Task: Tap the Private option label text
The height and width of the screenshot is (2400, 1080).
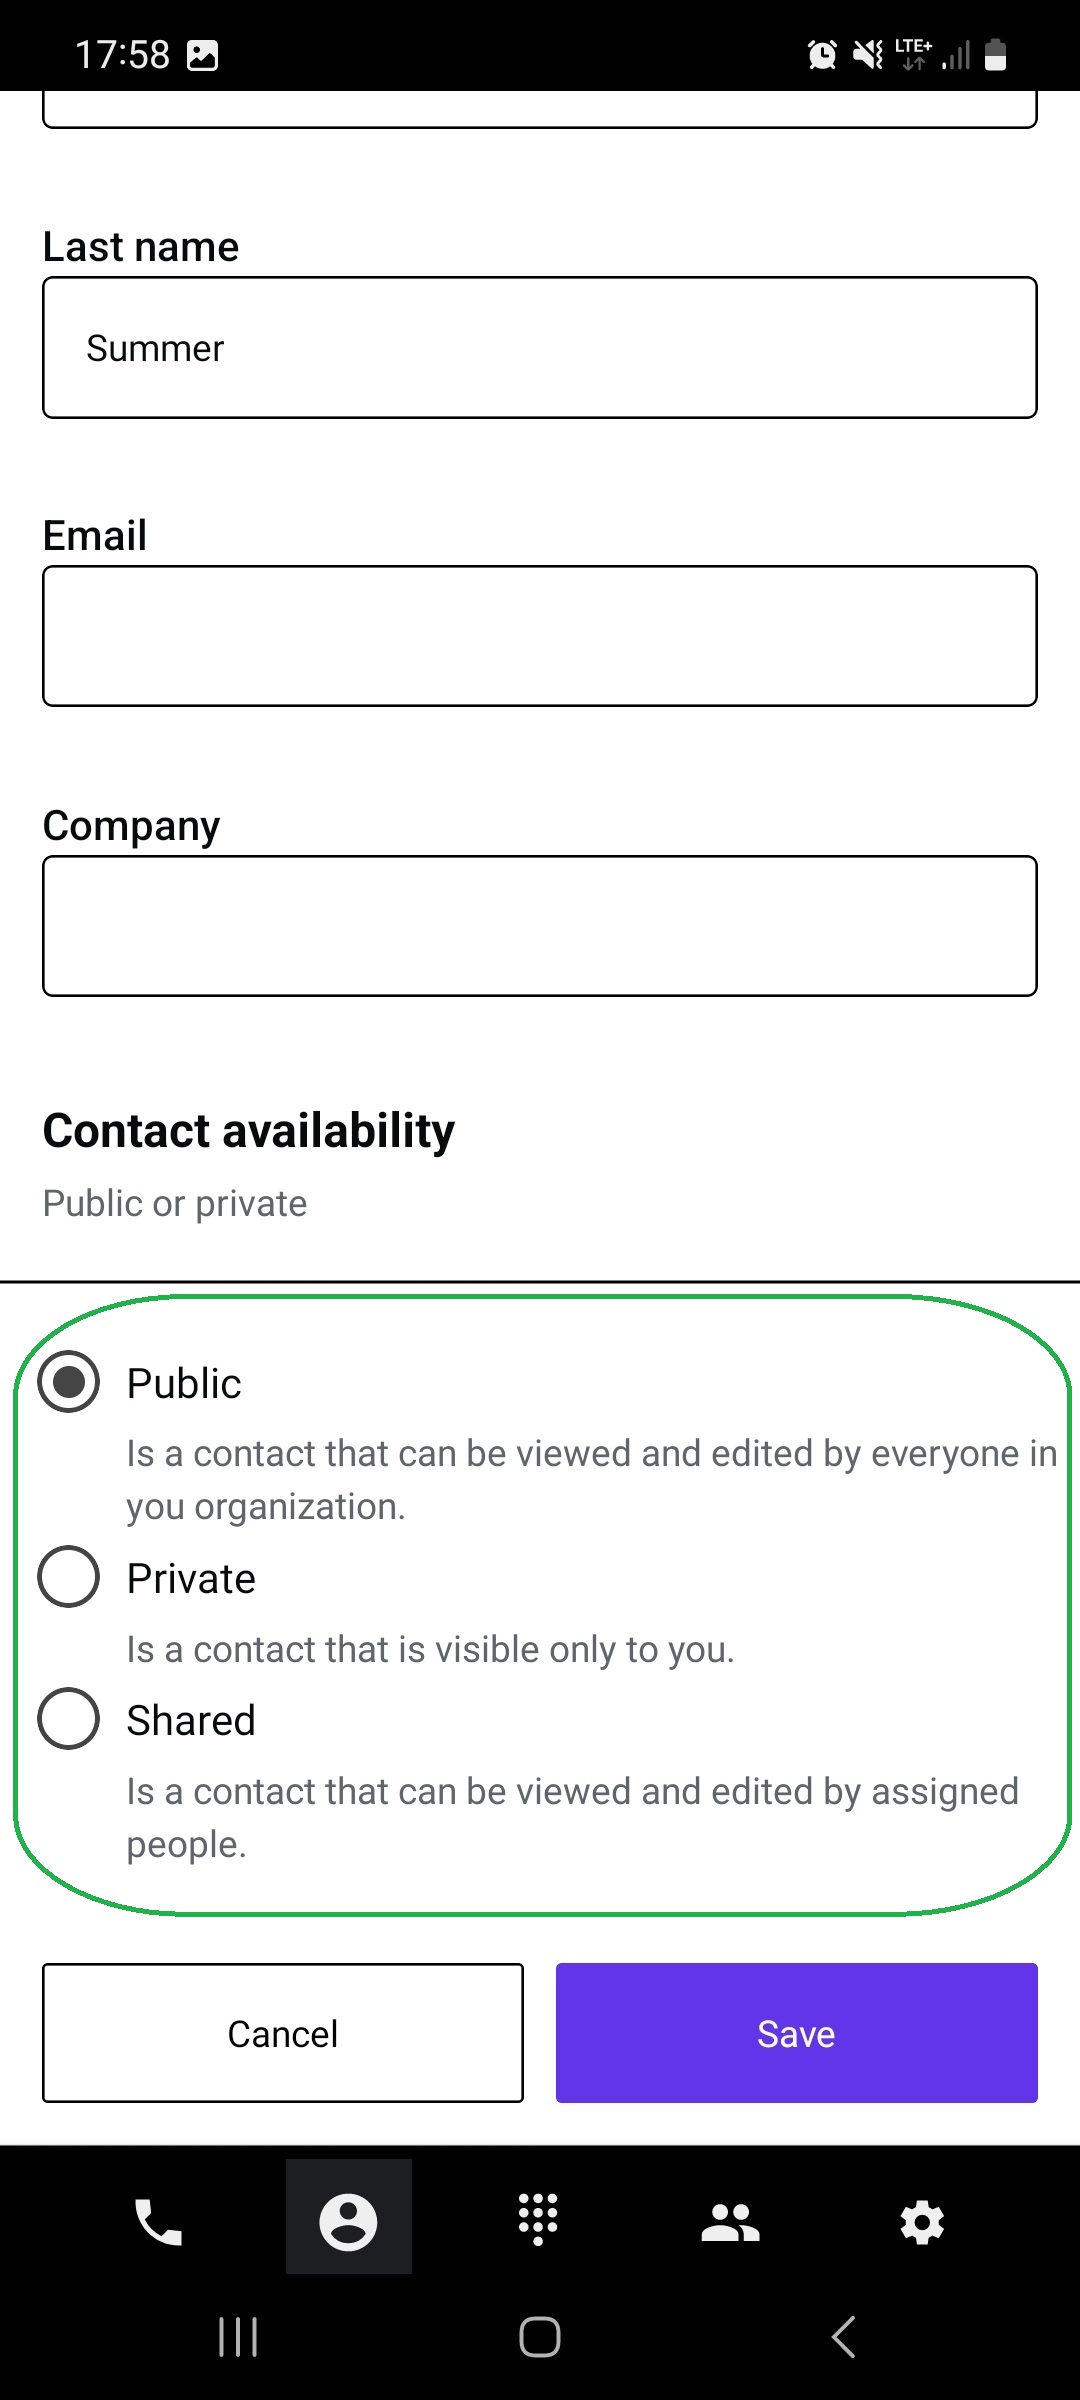Action: [191, 1579]
